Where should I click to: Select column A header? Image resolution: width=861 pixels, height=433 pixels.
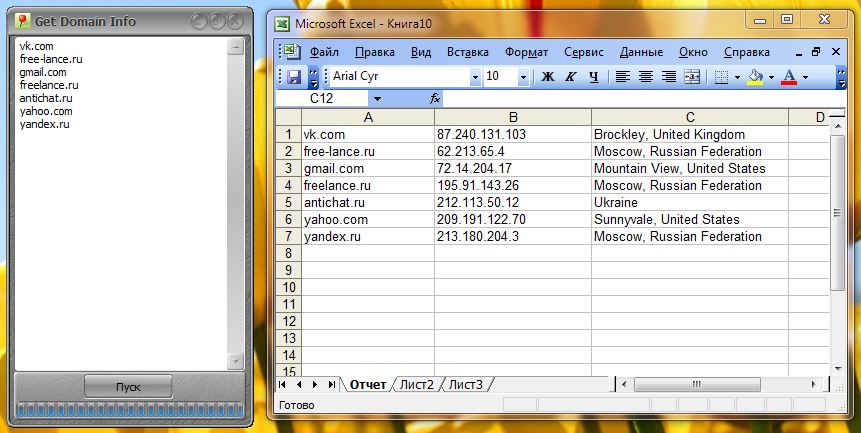coord(368,117)
